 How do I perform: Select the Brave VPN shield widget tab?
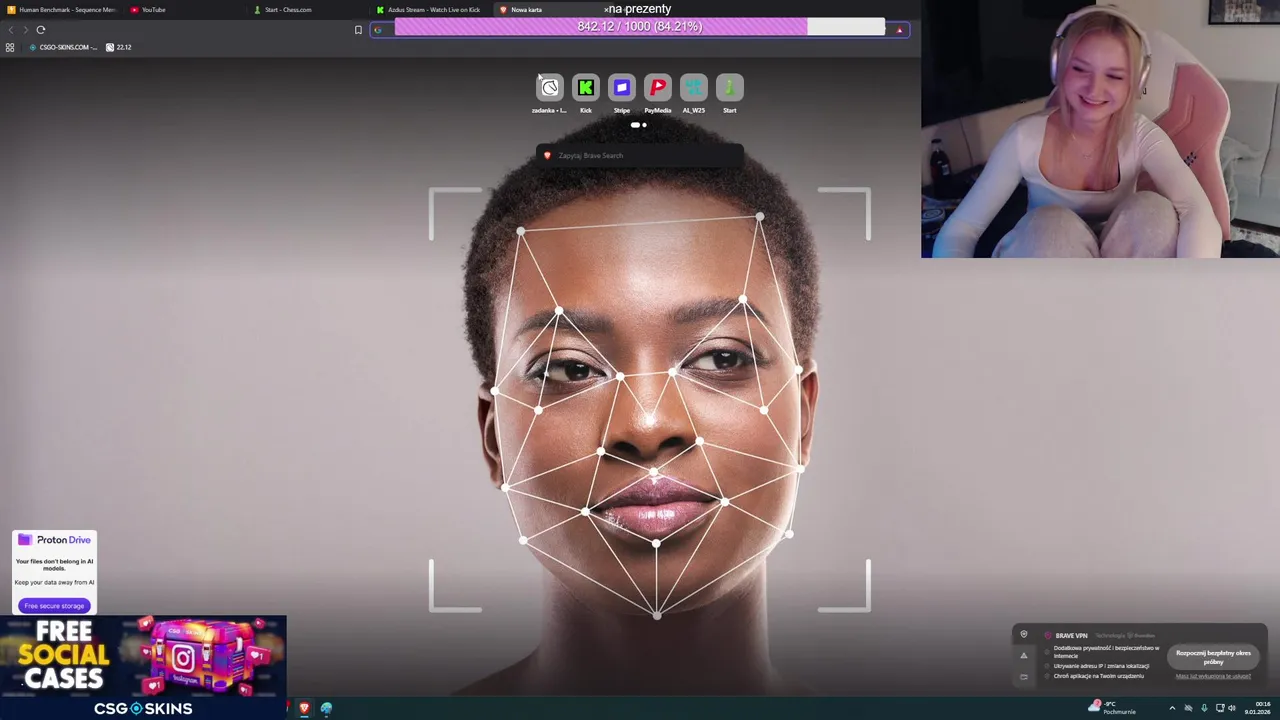1023,634
